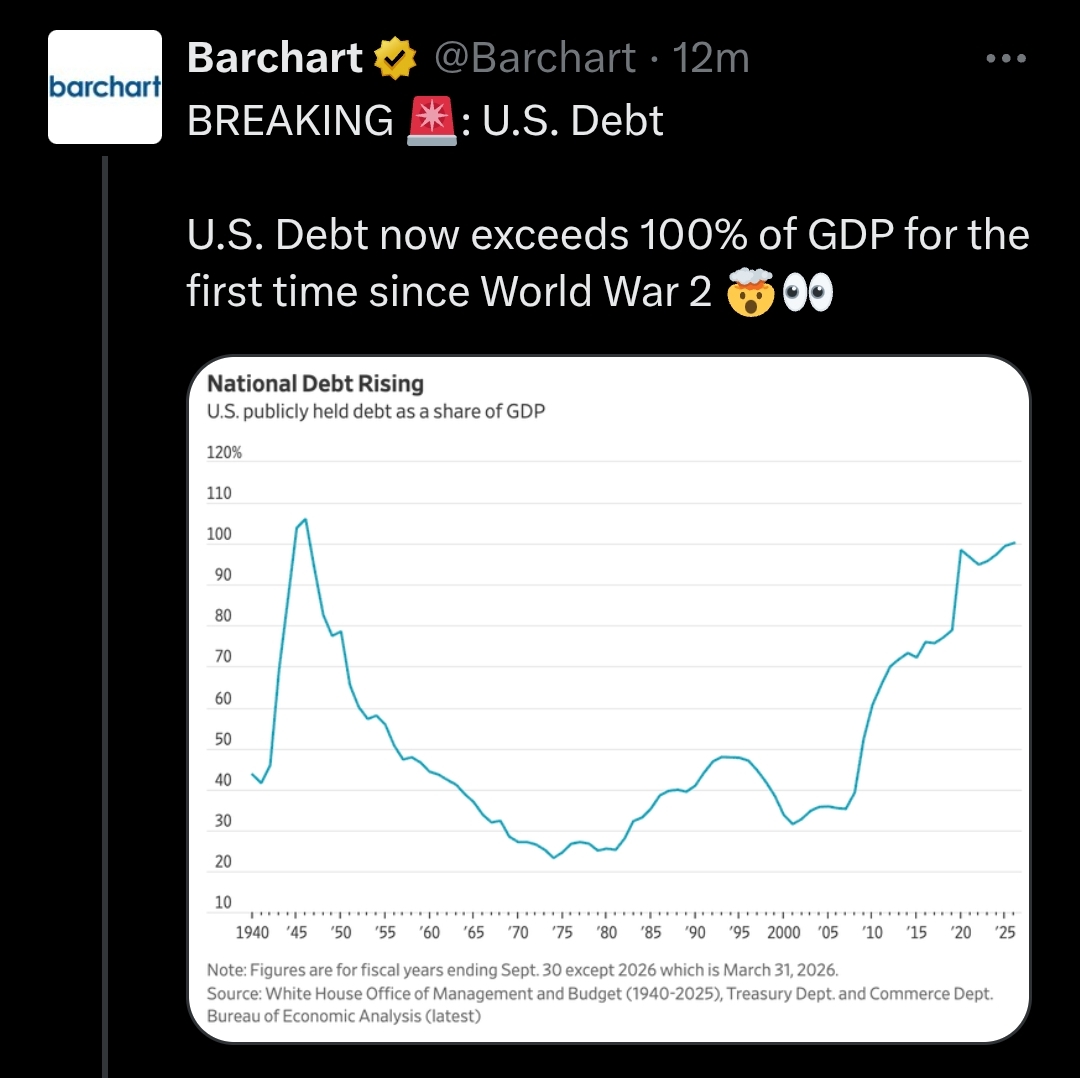Viewport: 1080px width, 1078px height.
Task: Click the chart source note text
Action: click(599, 1004)
